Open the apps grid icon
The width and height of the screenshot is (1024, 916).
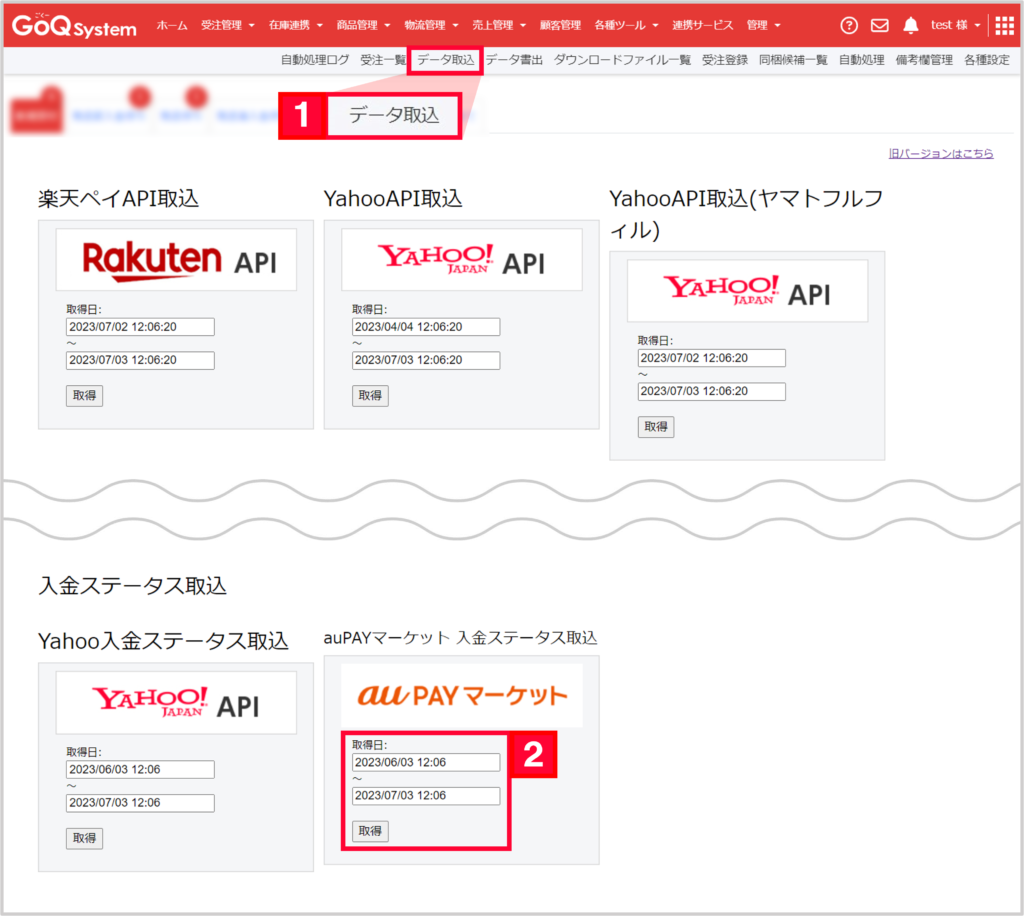tap(1003, 24)
